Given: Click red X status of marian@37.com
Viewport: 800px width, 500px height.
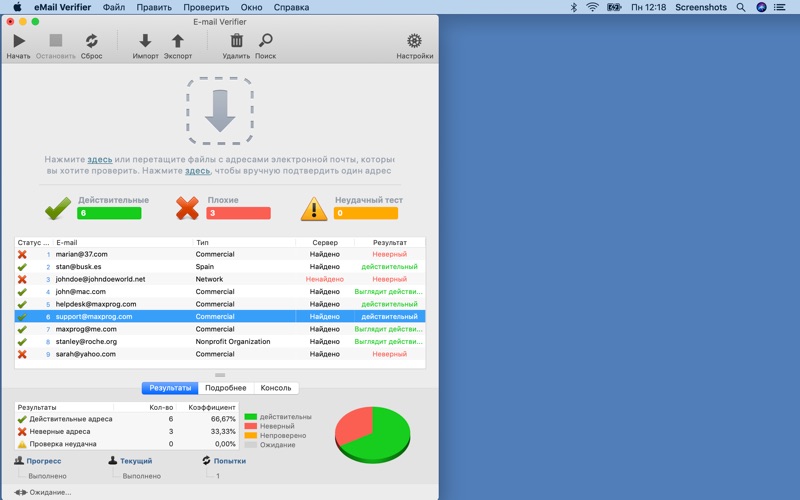Looking at the screenshot, I should (x=22, y=254).
